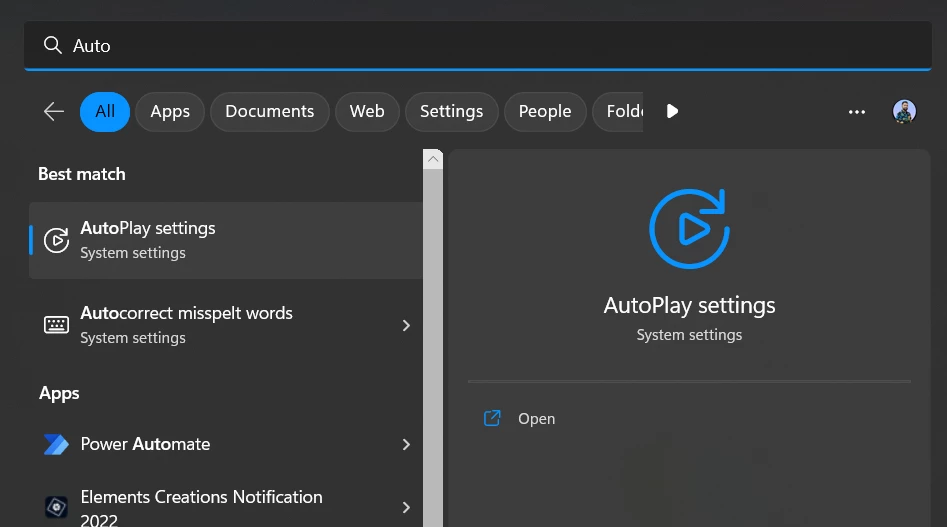Click the results scrollbar up arrow
Image resolution: width=947 pixels, height=527 pixels.
click(433, 159)
